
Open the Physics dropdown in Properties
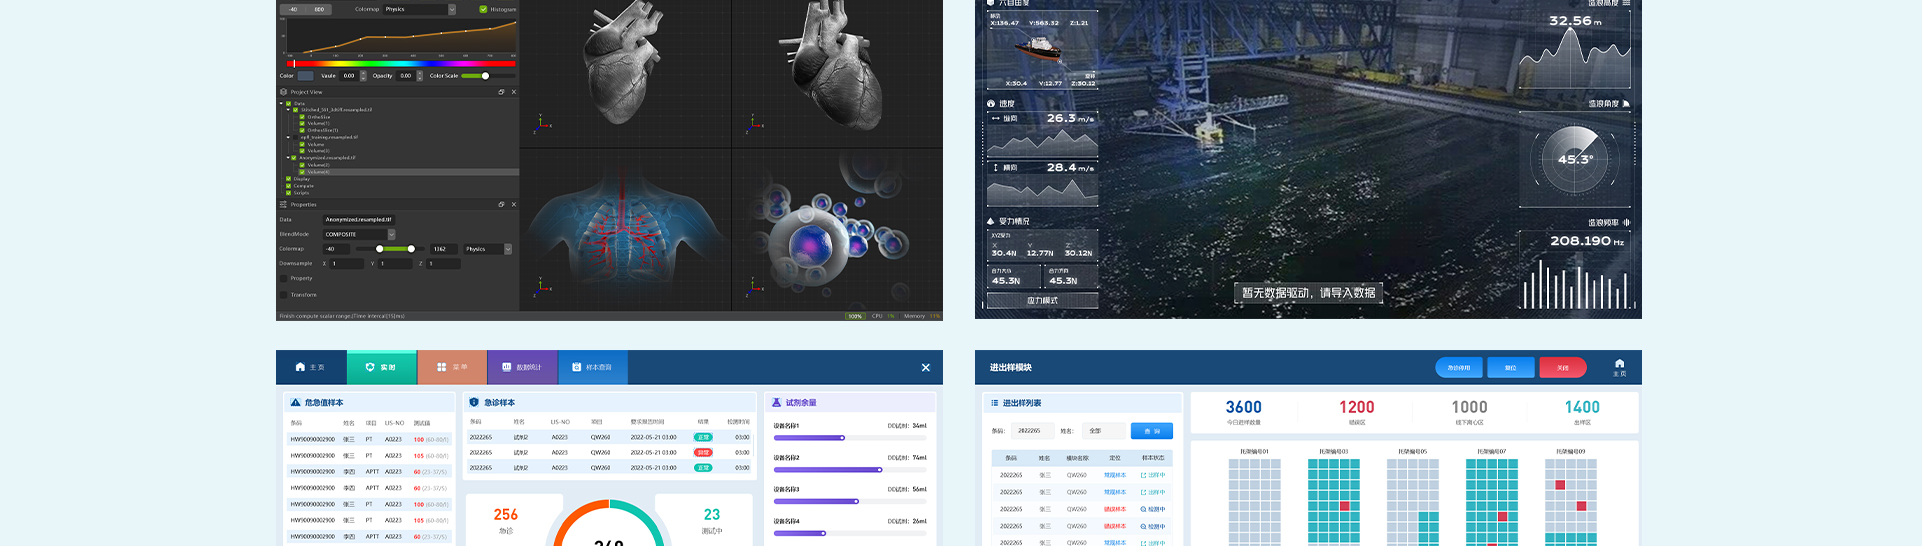coord(488,249)
